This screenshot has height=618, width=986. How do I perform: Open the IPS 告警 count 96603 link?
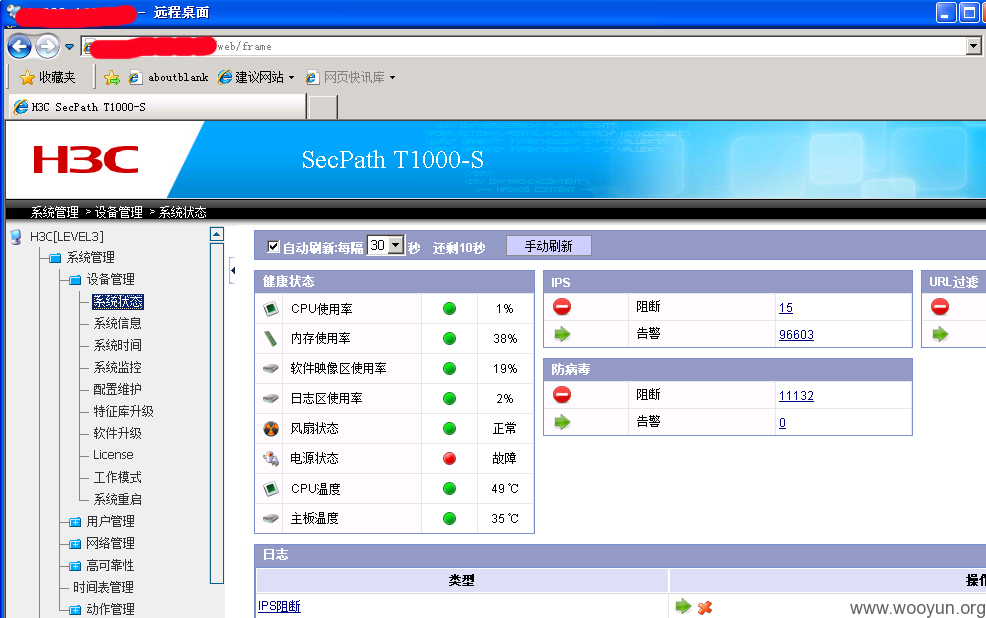796,334
